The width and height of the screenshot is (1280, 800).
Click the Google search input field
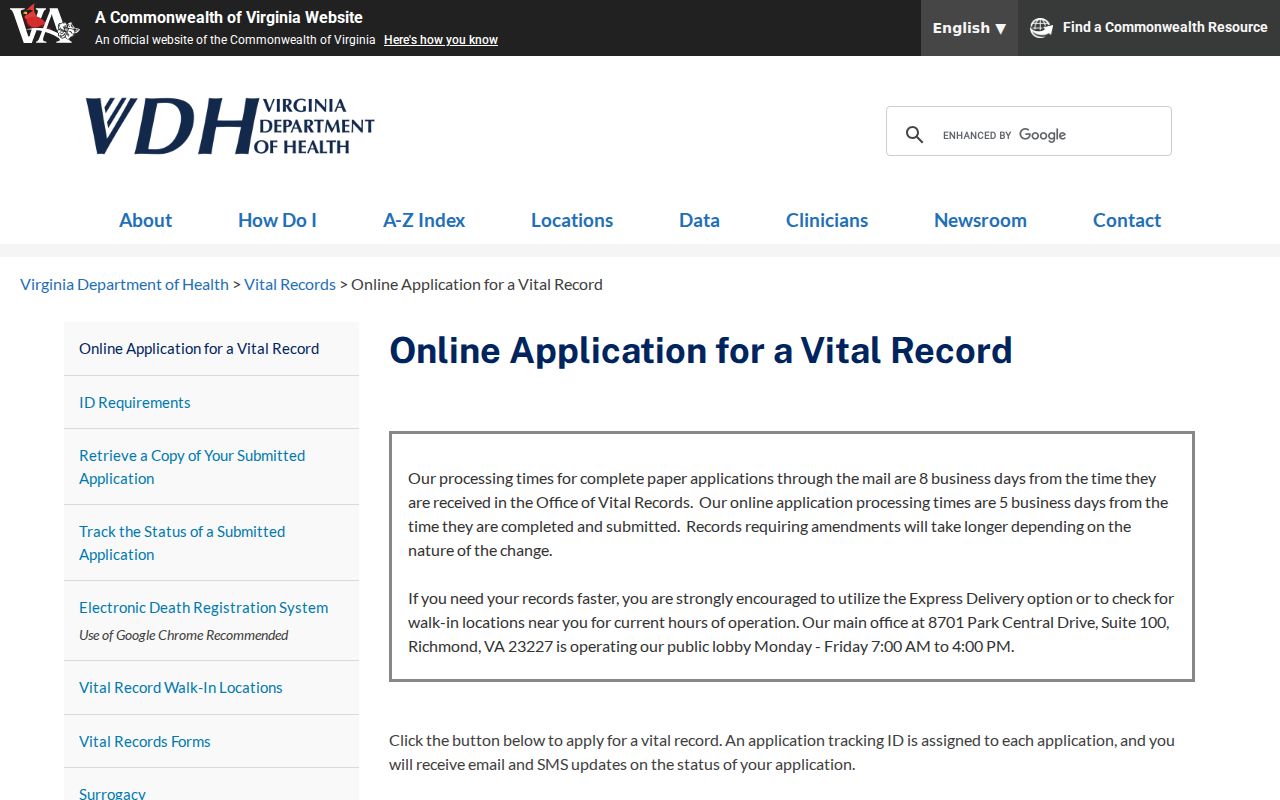point(1050,134)
